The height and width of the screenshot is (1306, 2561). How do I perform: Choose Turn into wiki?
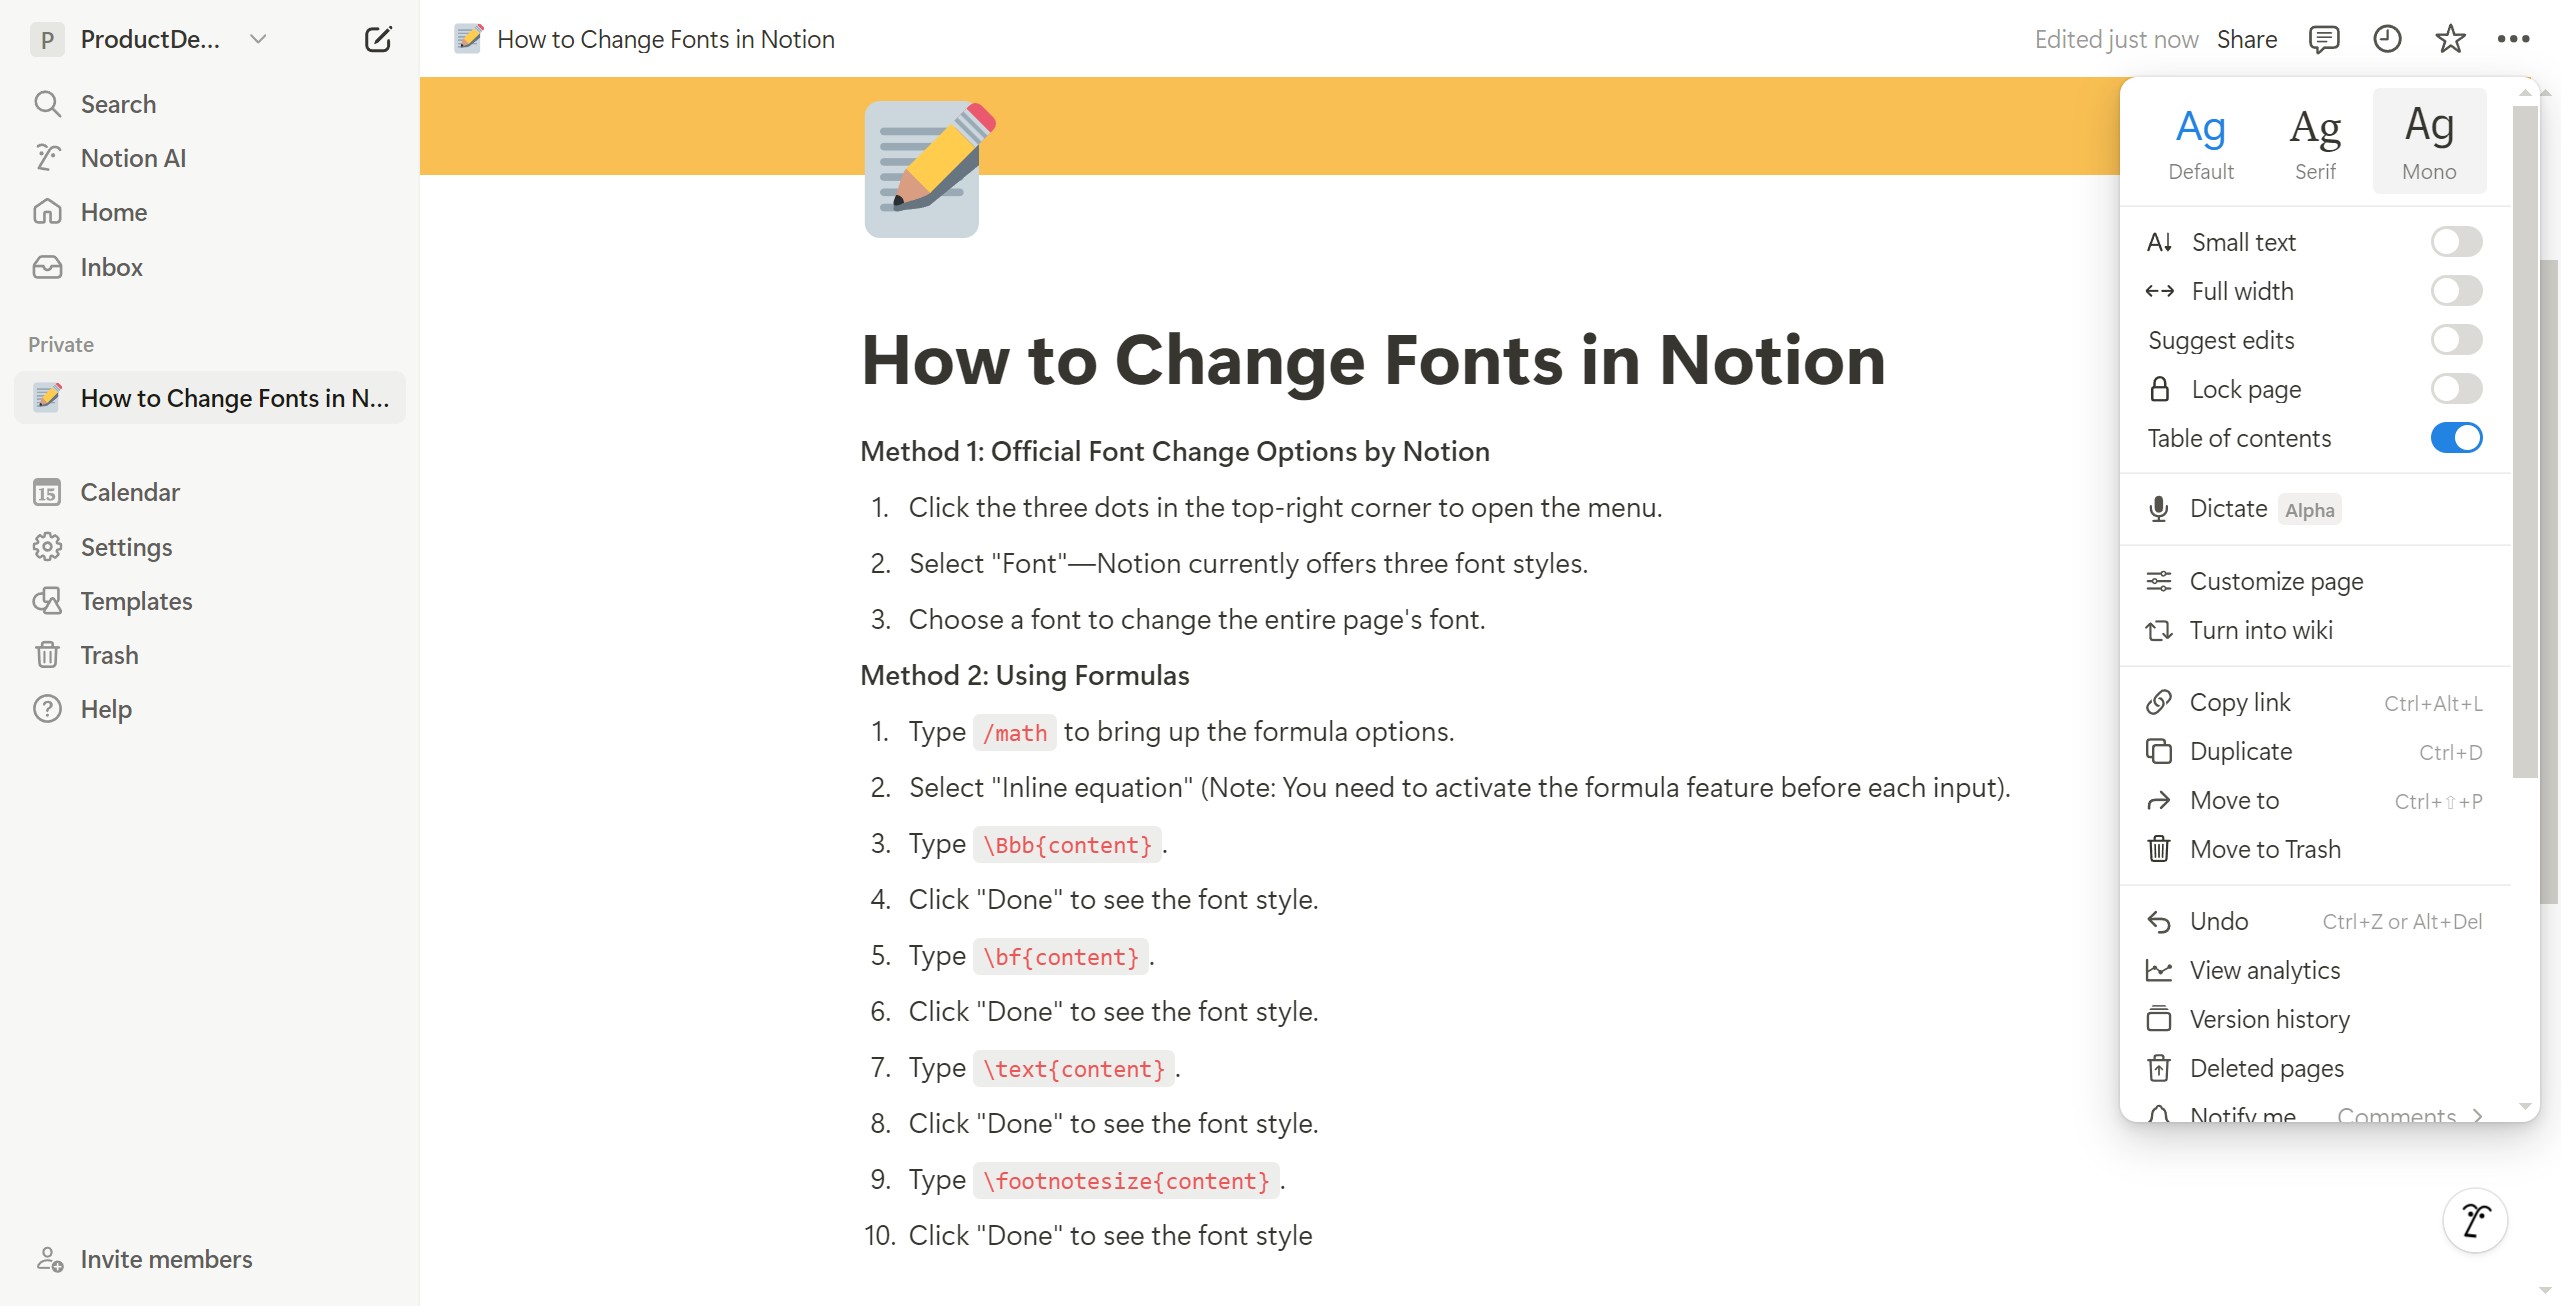(x=2315, y=630)
